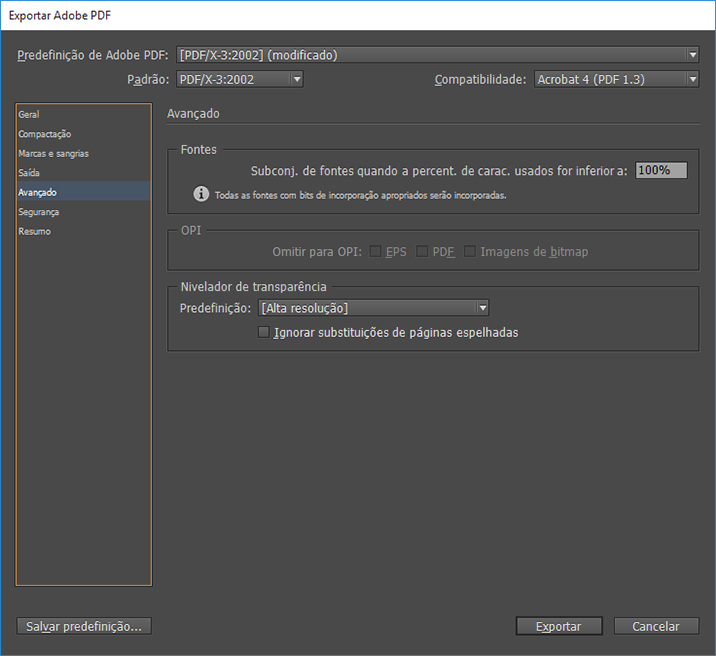Click the Exportar button

(559, 626)
